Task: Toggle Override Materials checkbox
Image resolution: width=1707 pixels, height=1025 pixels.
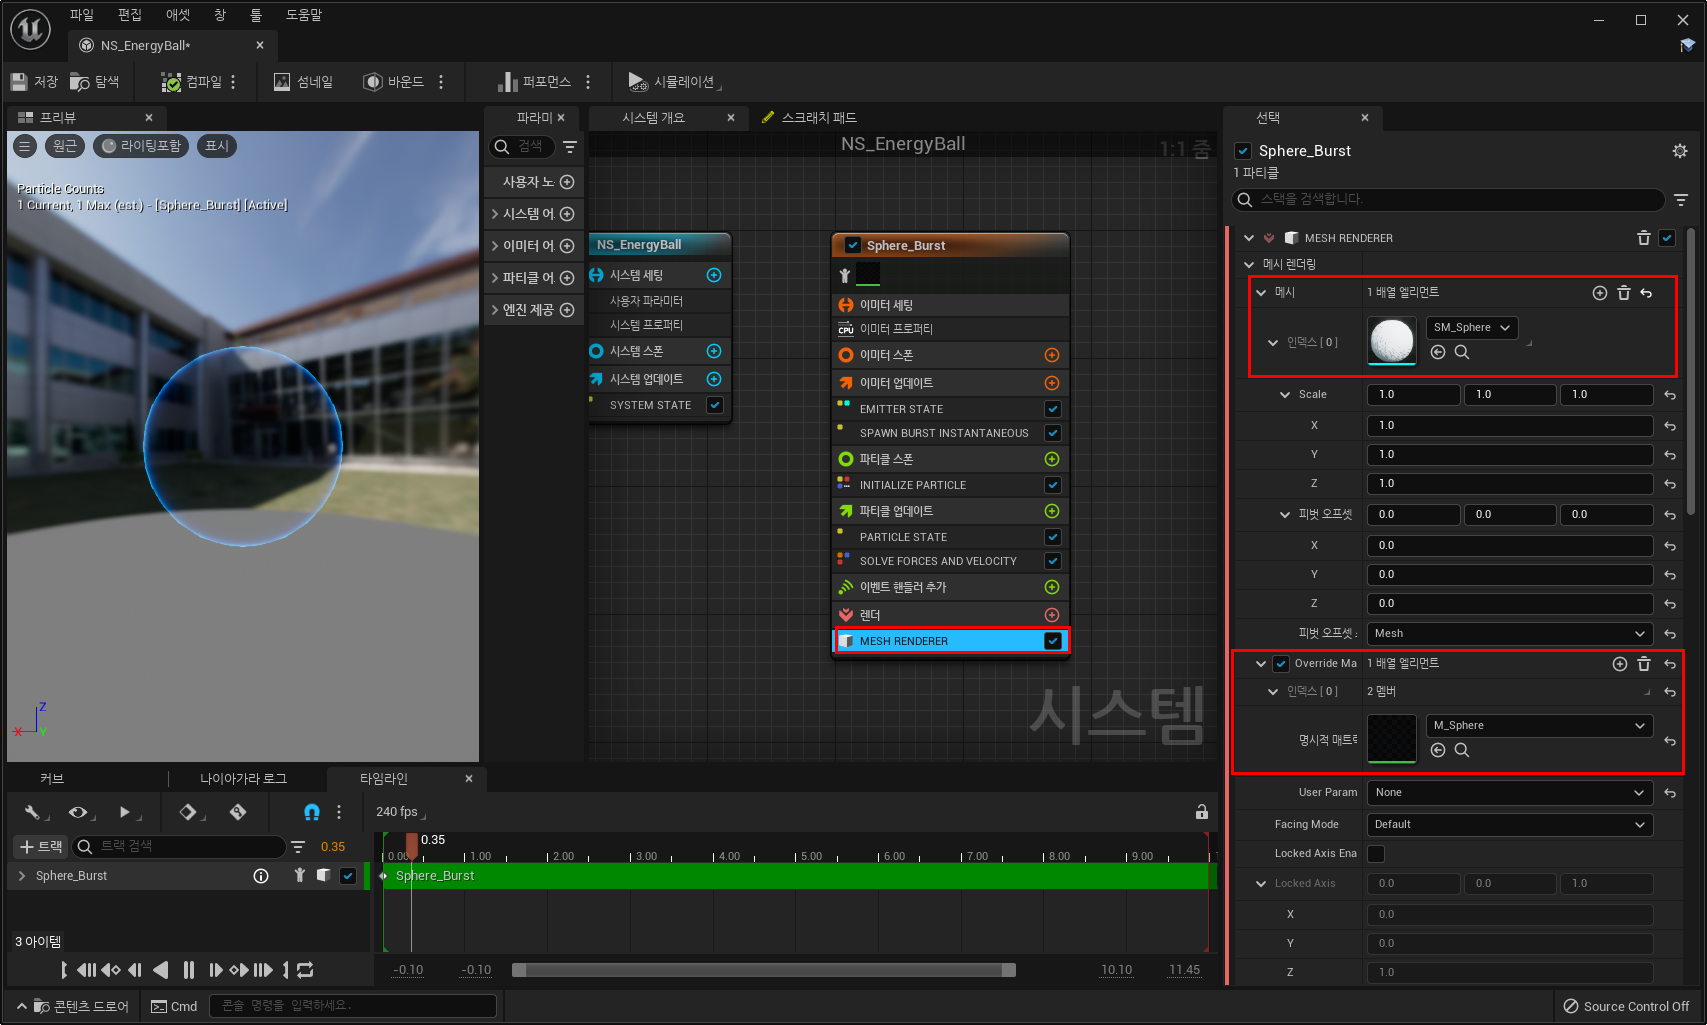Action: click(1281, 664)
